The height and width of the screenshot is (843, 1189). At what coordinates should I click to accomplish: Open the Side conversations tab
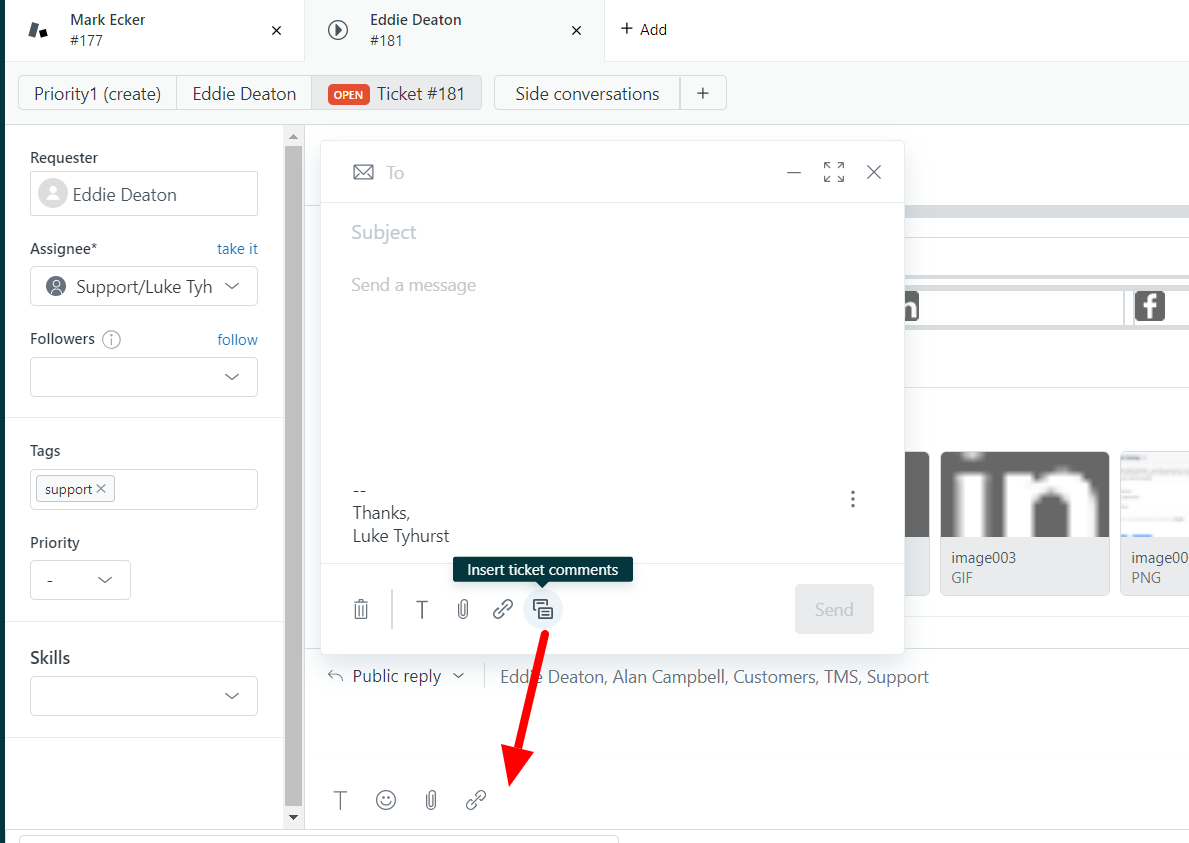click(587, 94)
